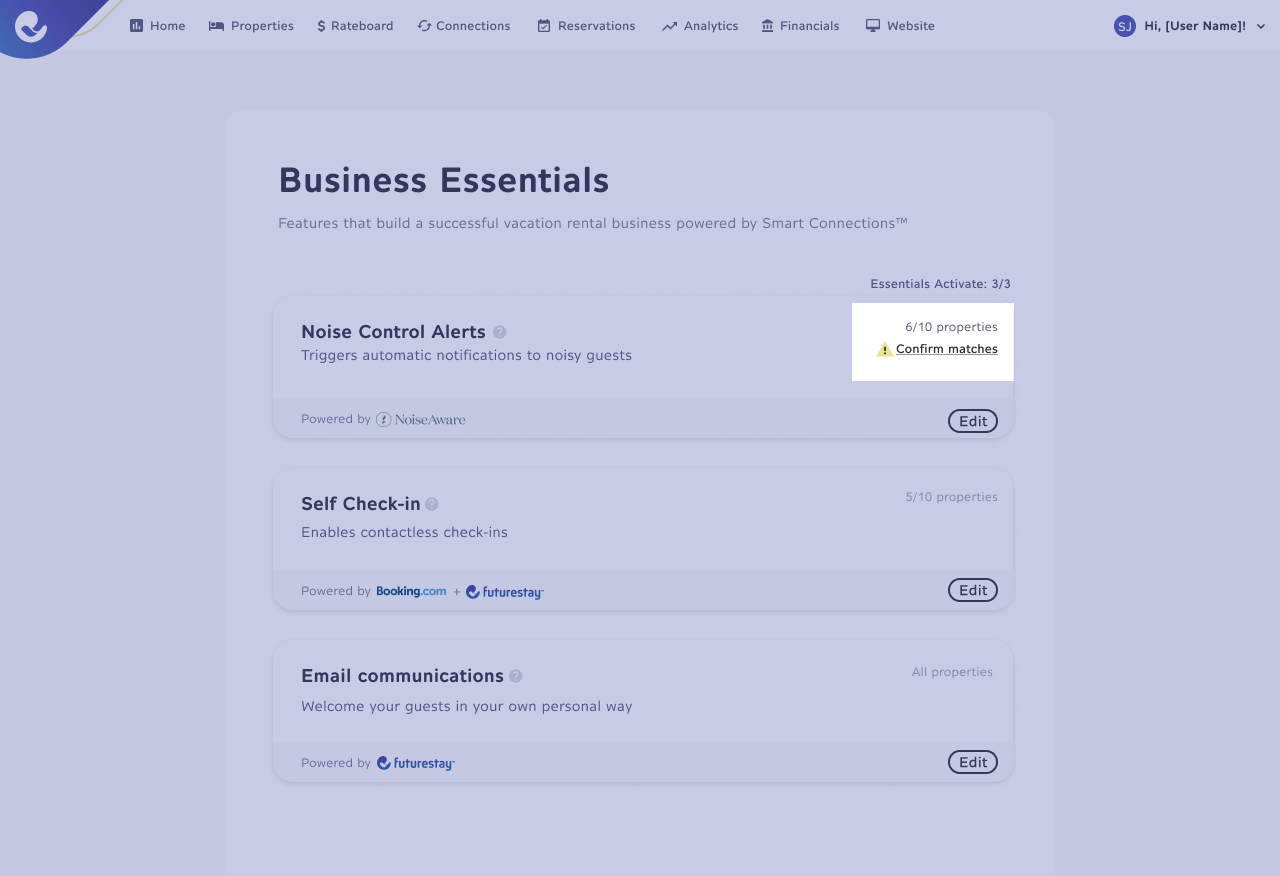Click the Futurestay logo in top corner
Image resolution: width=1280 pixels, height=876 pixels.
coord(31,26)
